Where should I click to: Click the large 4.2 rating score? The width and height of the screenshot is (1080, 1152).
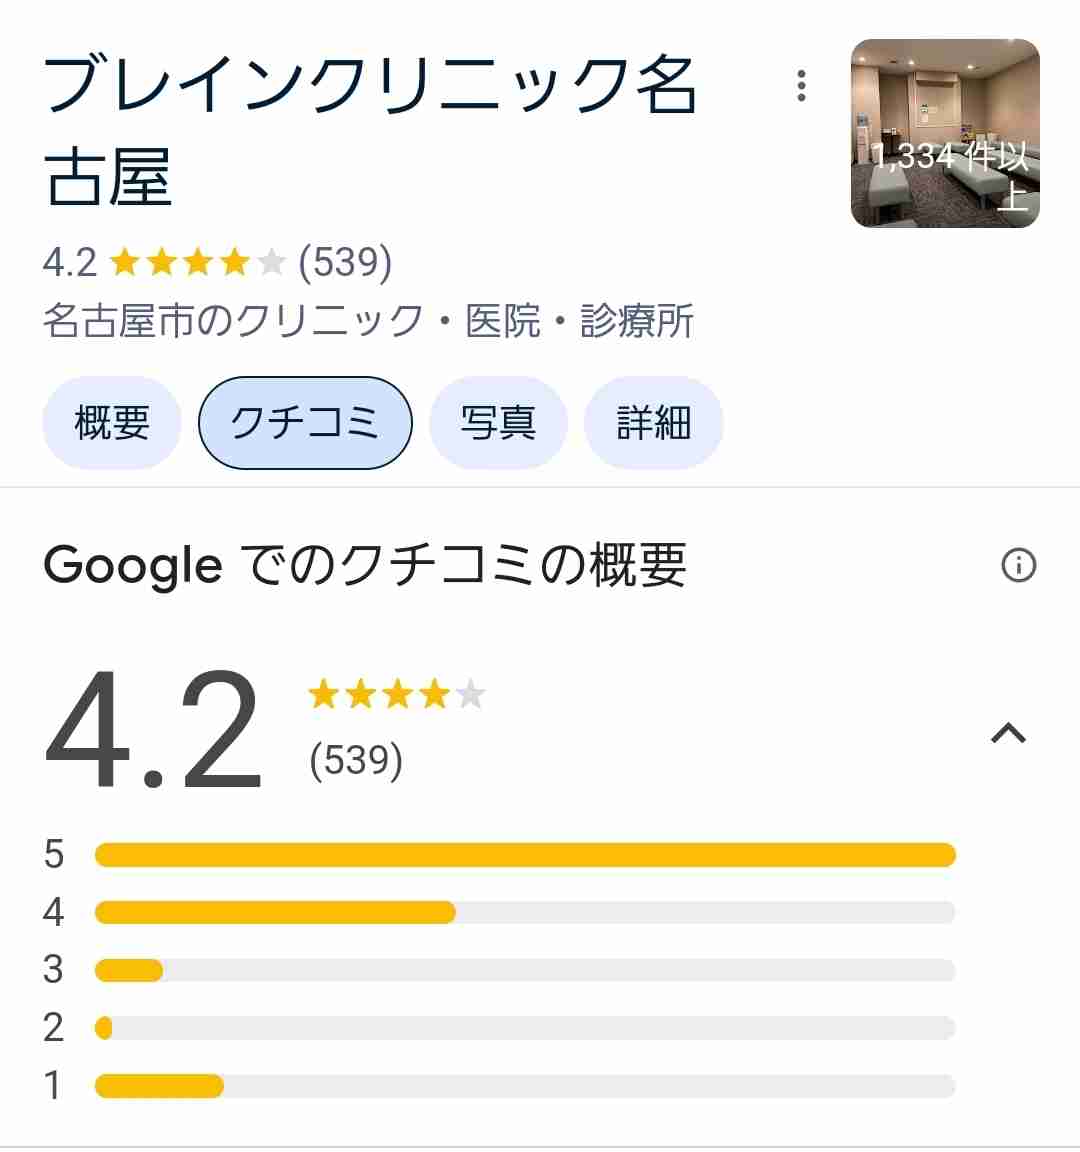tap(153, 728)
